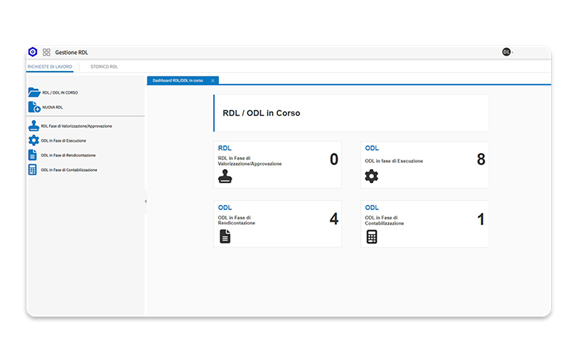Viewport: 576px width, 362px height.
Task: Click the gear icon beside ODL in Fase di Esecuzione in the sidebar
Action: (x=33, y=140)
